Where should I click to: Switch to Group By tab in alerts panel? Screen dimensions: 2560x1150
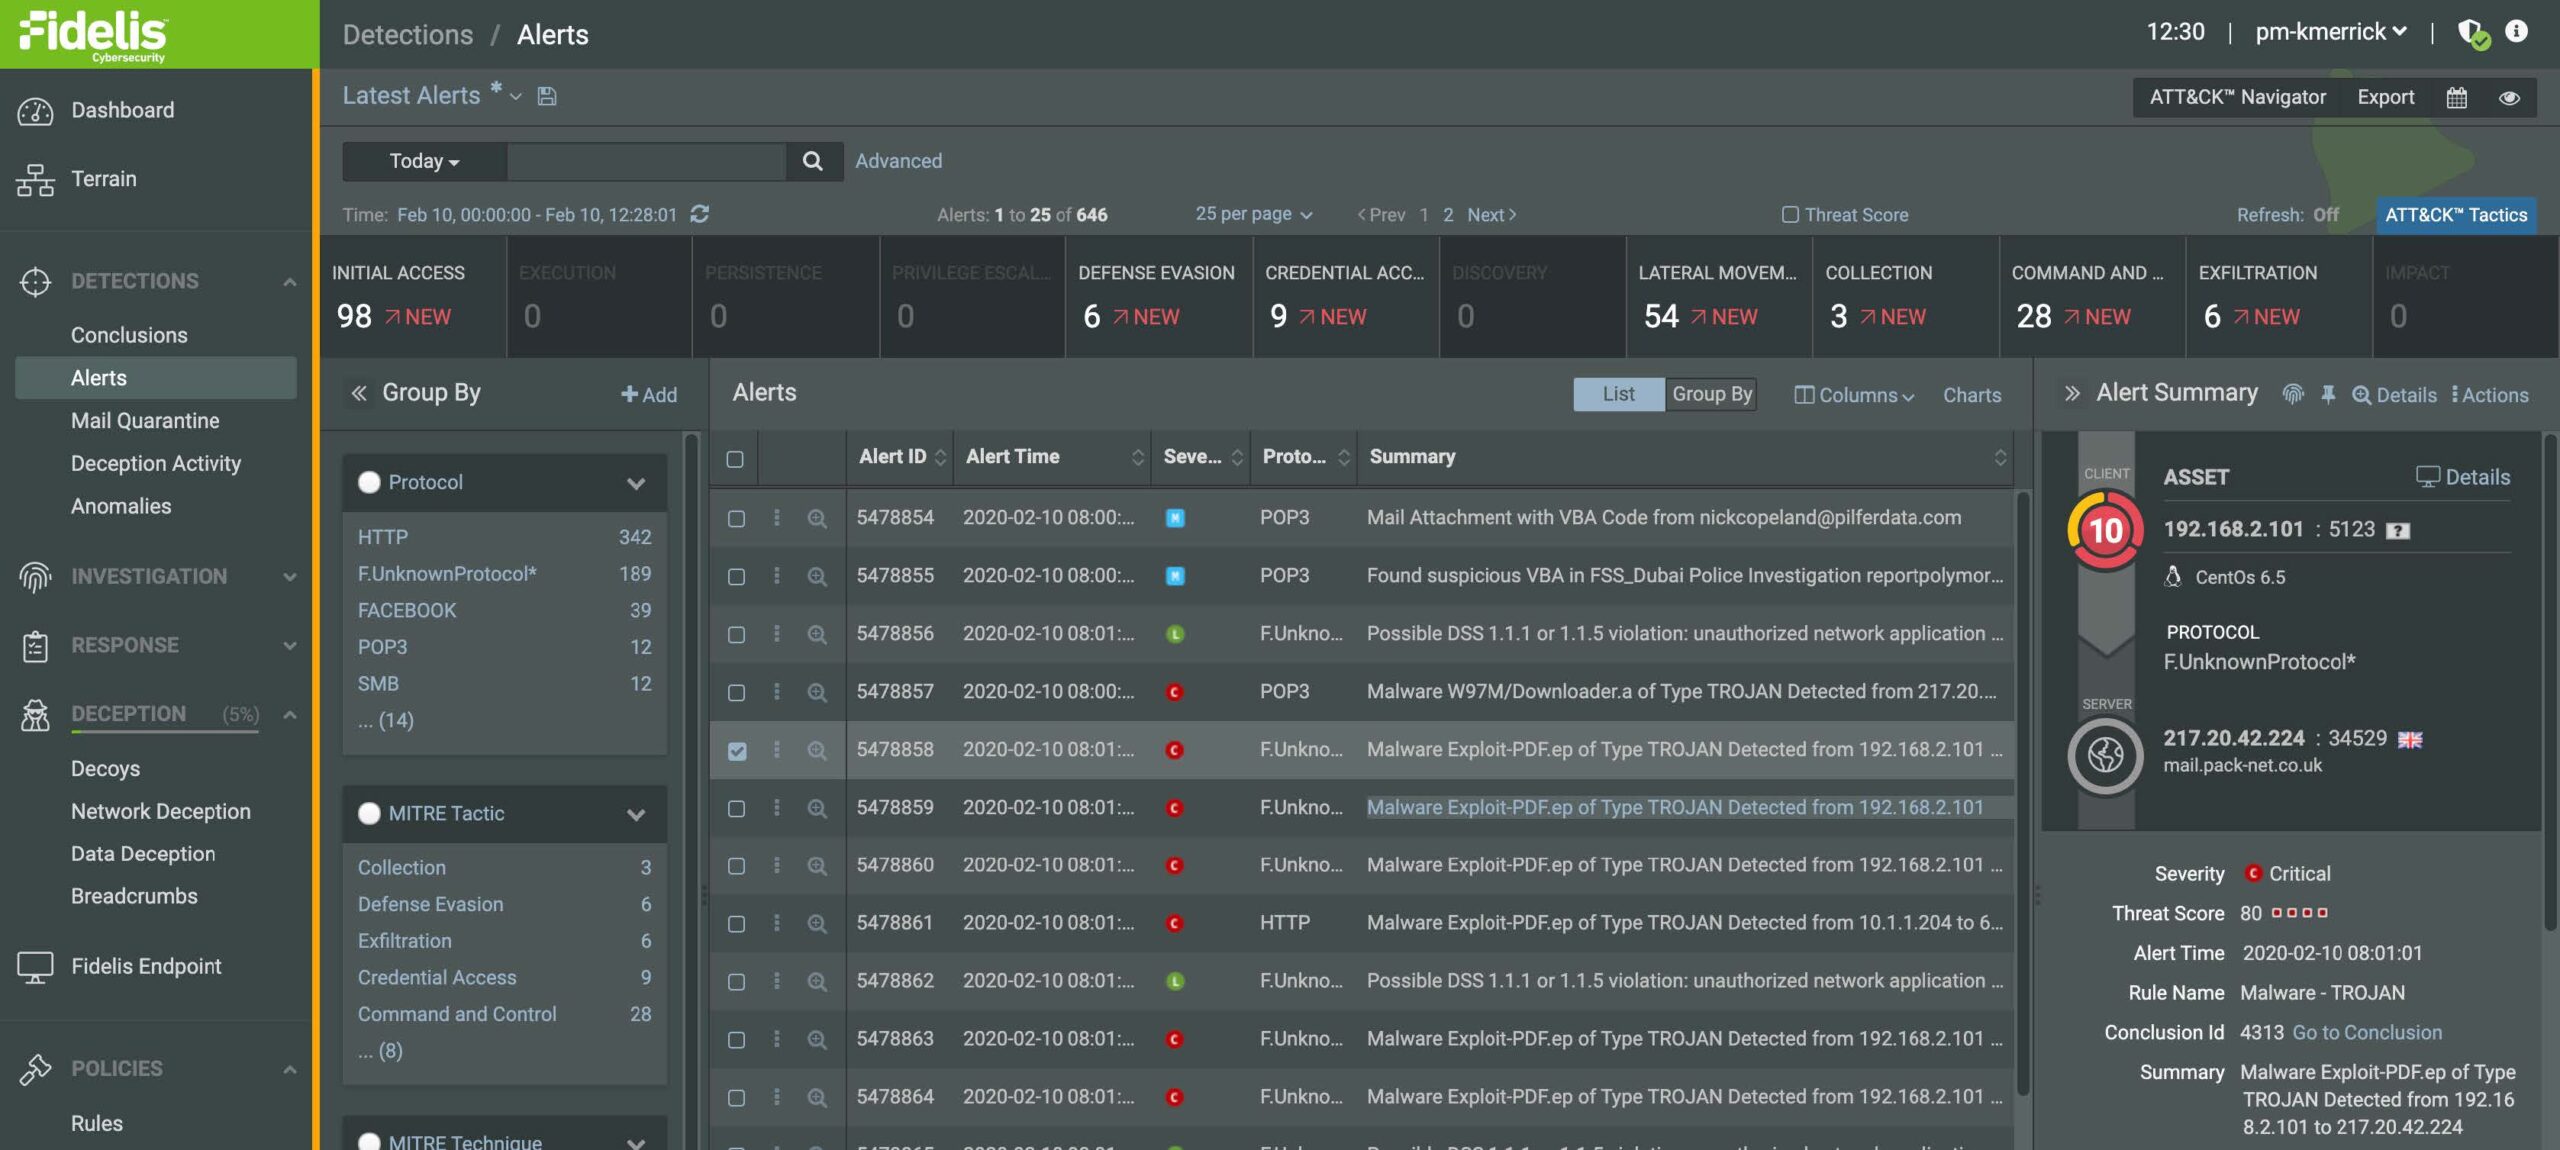click(x=1713, y=392)
